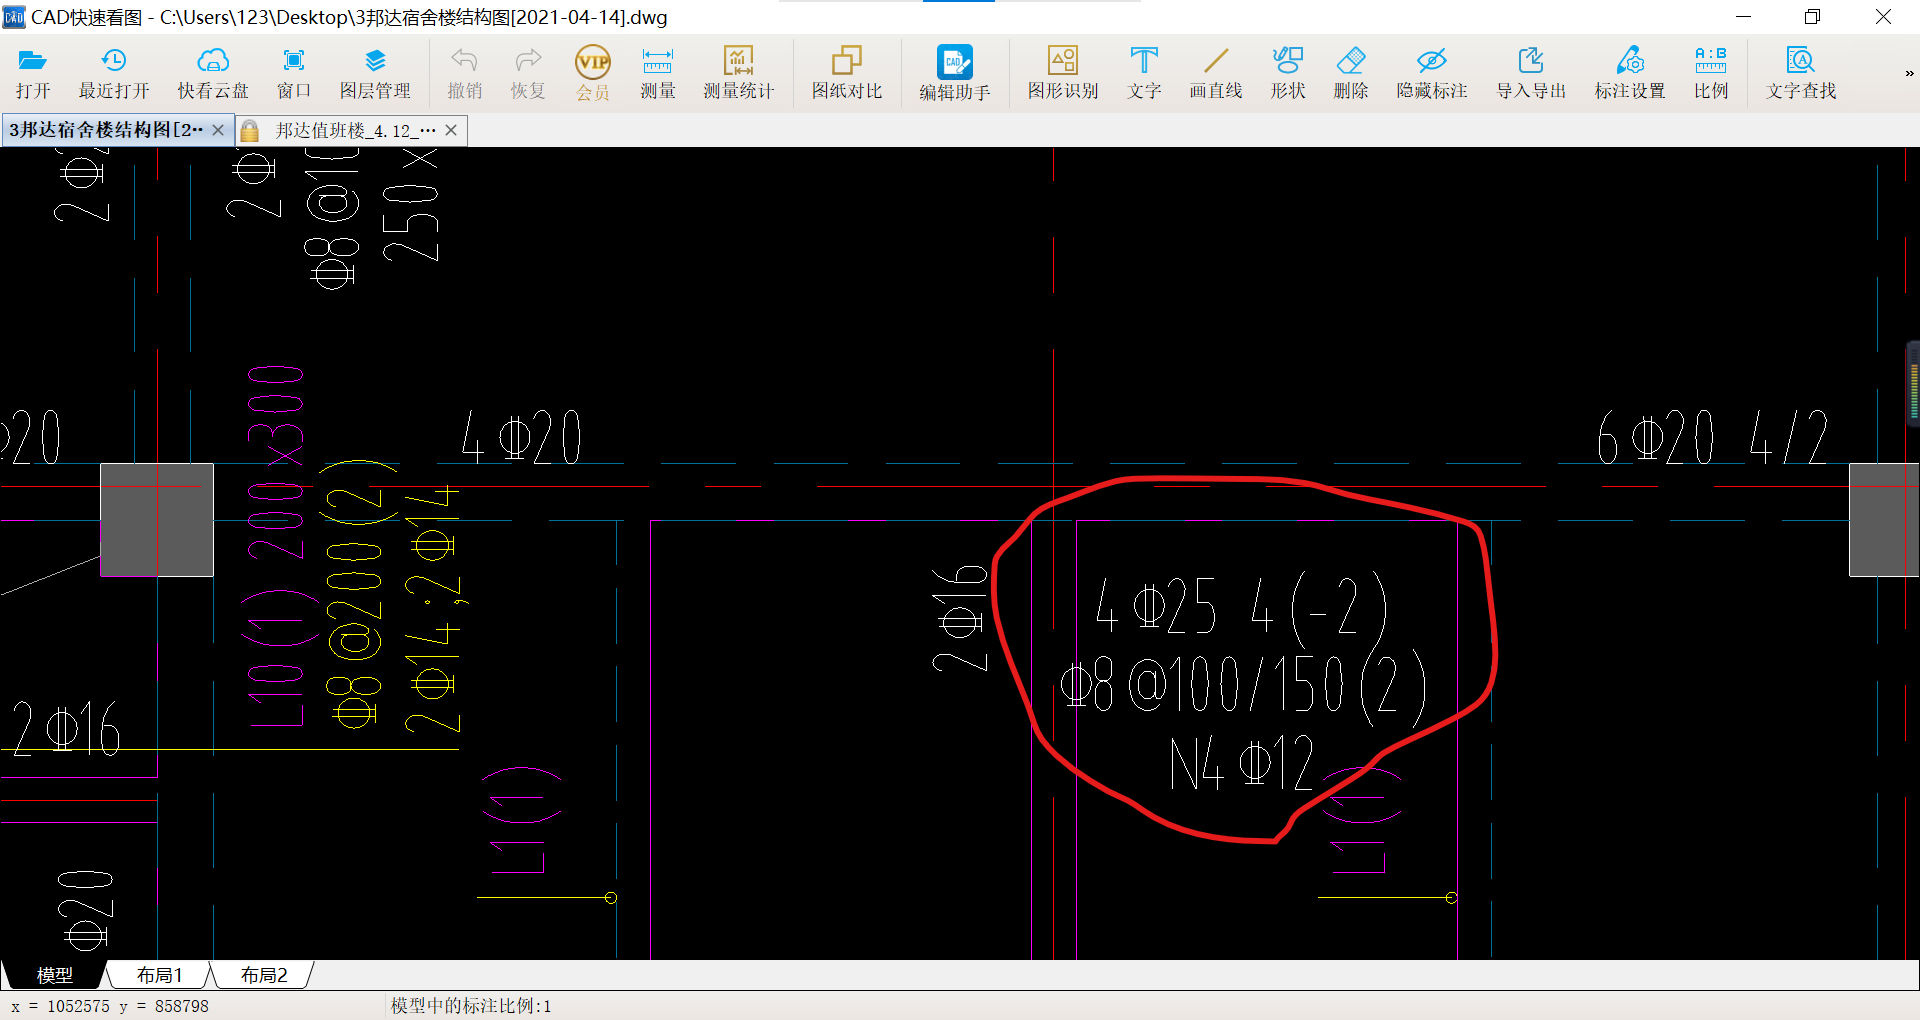
Task: Expand toolbar overflow chevron
Action: pyautogui.click(x=1909, y=73)
